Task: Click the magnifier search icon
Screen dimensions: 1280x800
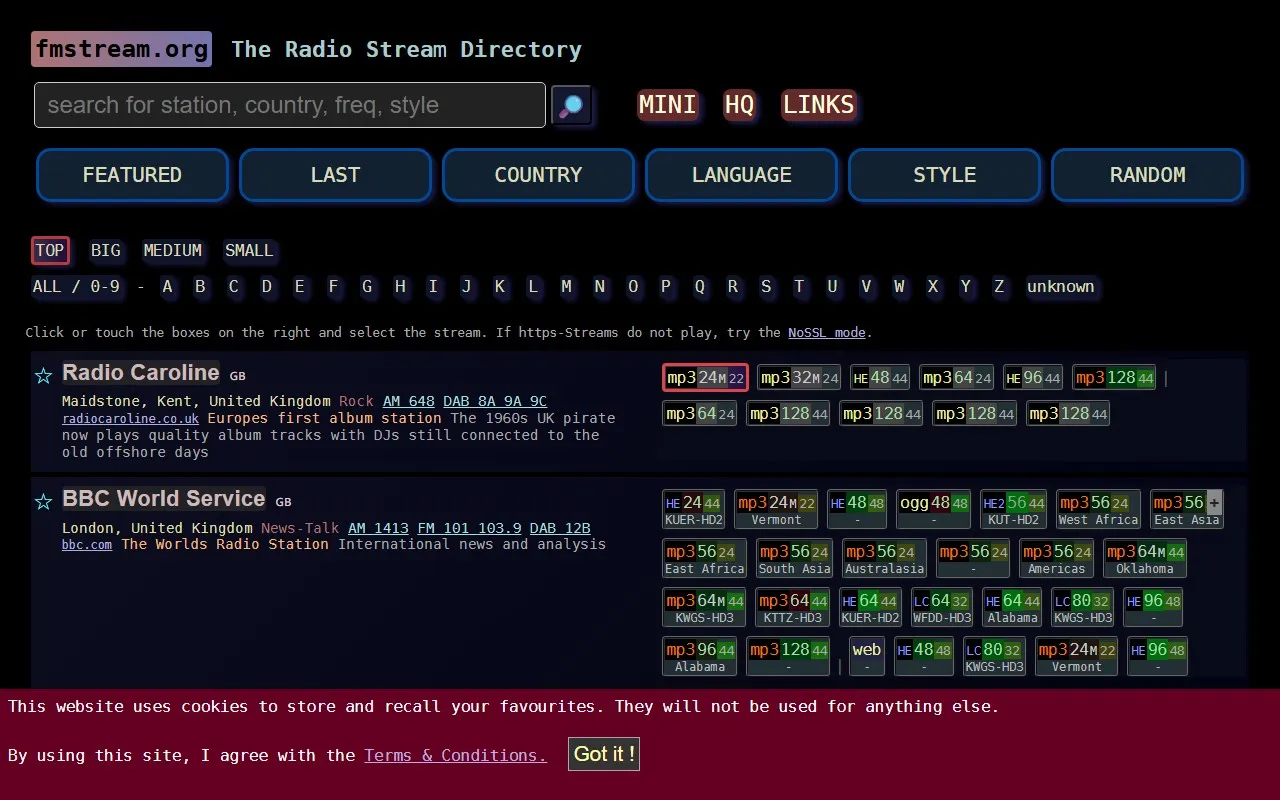Action: pyautogui.click(x=570, y=105)
